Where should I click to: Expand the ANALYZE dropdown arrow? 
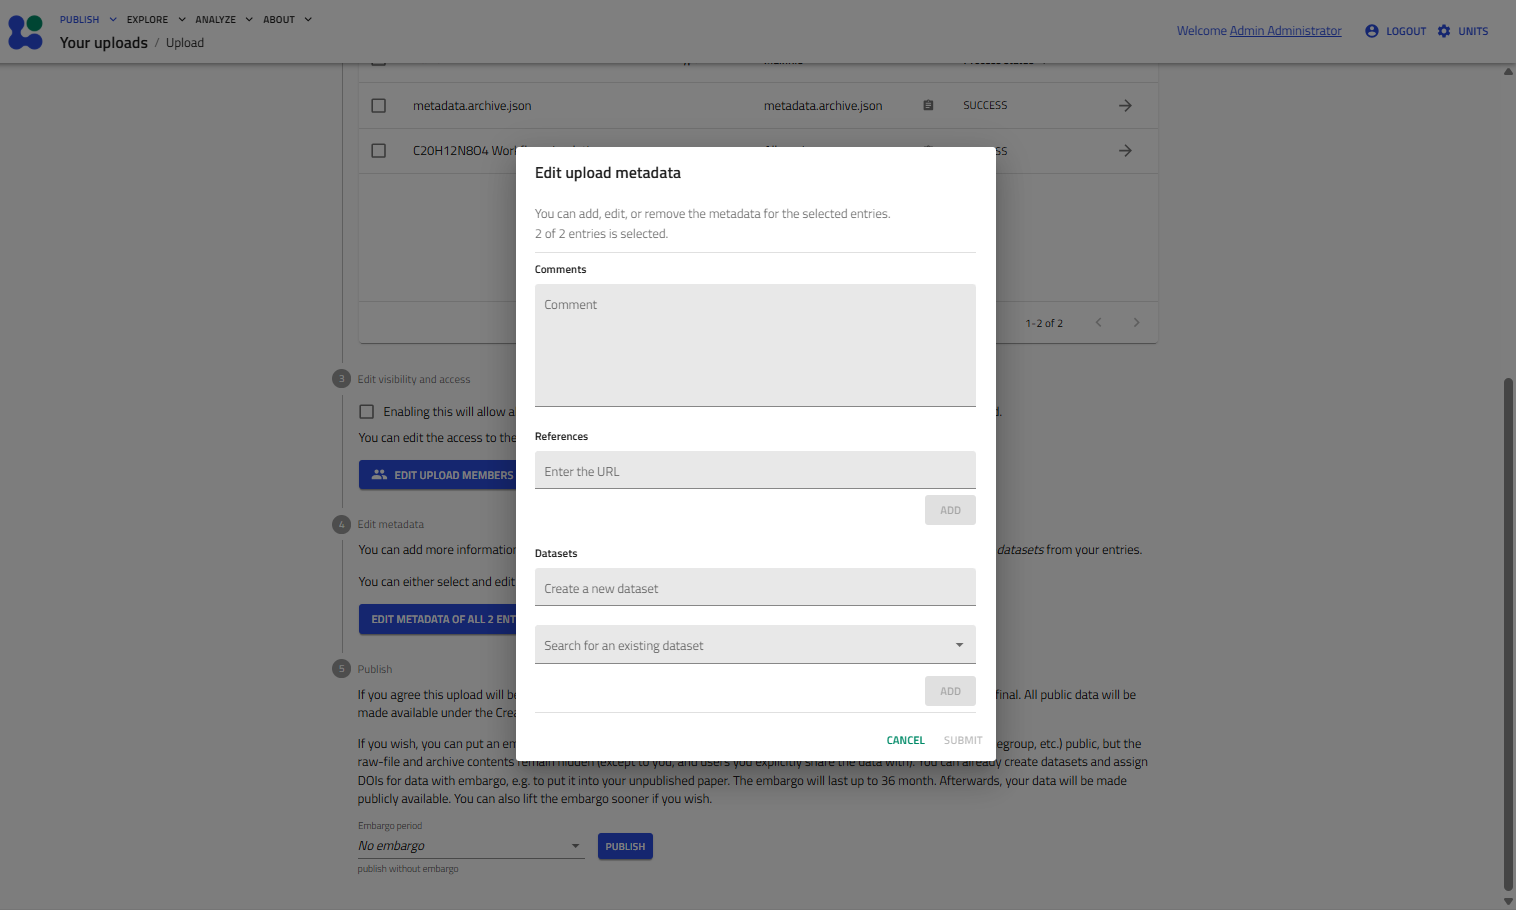pyautogui.click(x=249, y=19)
